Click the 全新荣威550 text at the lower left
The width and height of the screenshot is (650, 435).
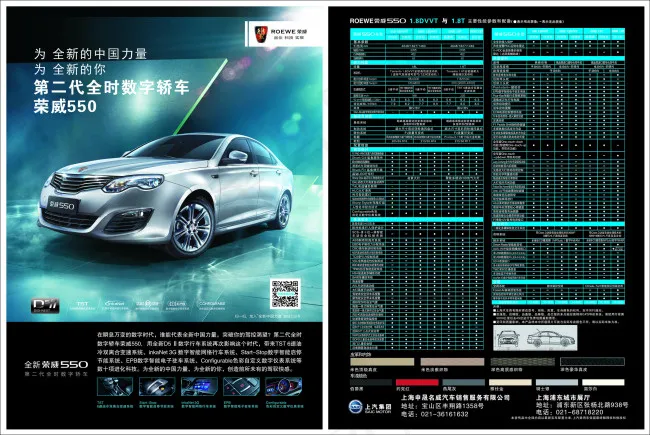(56, 365)
